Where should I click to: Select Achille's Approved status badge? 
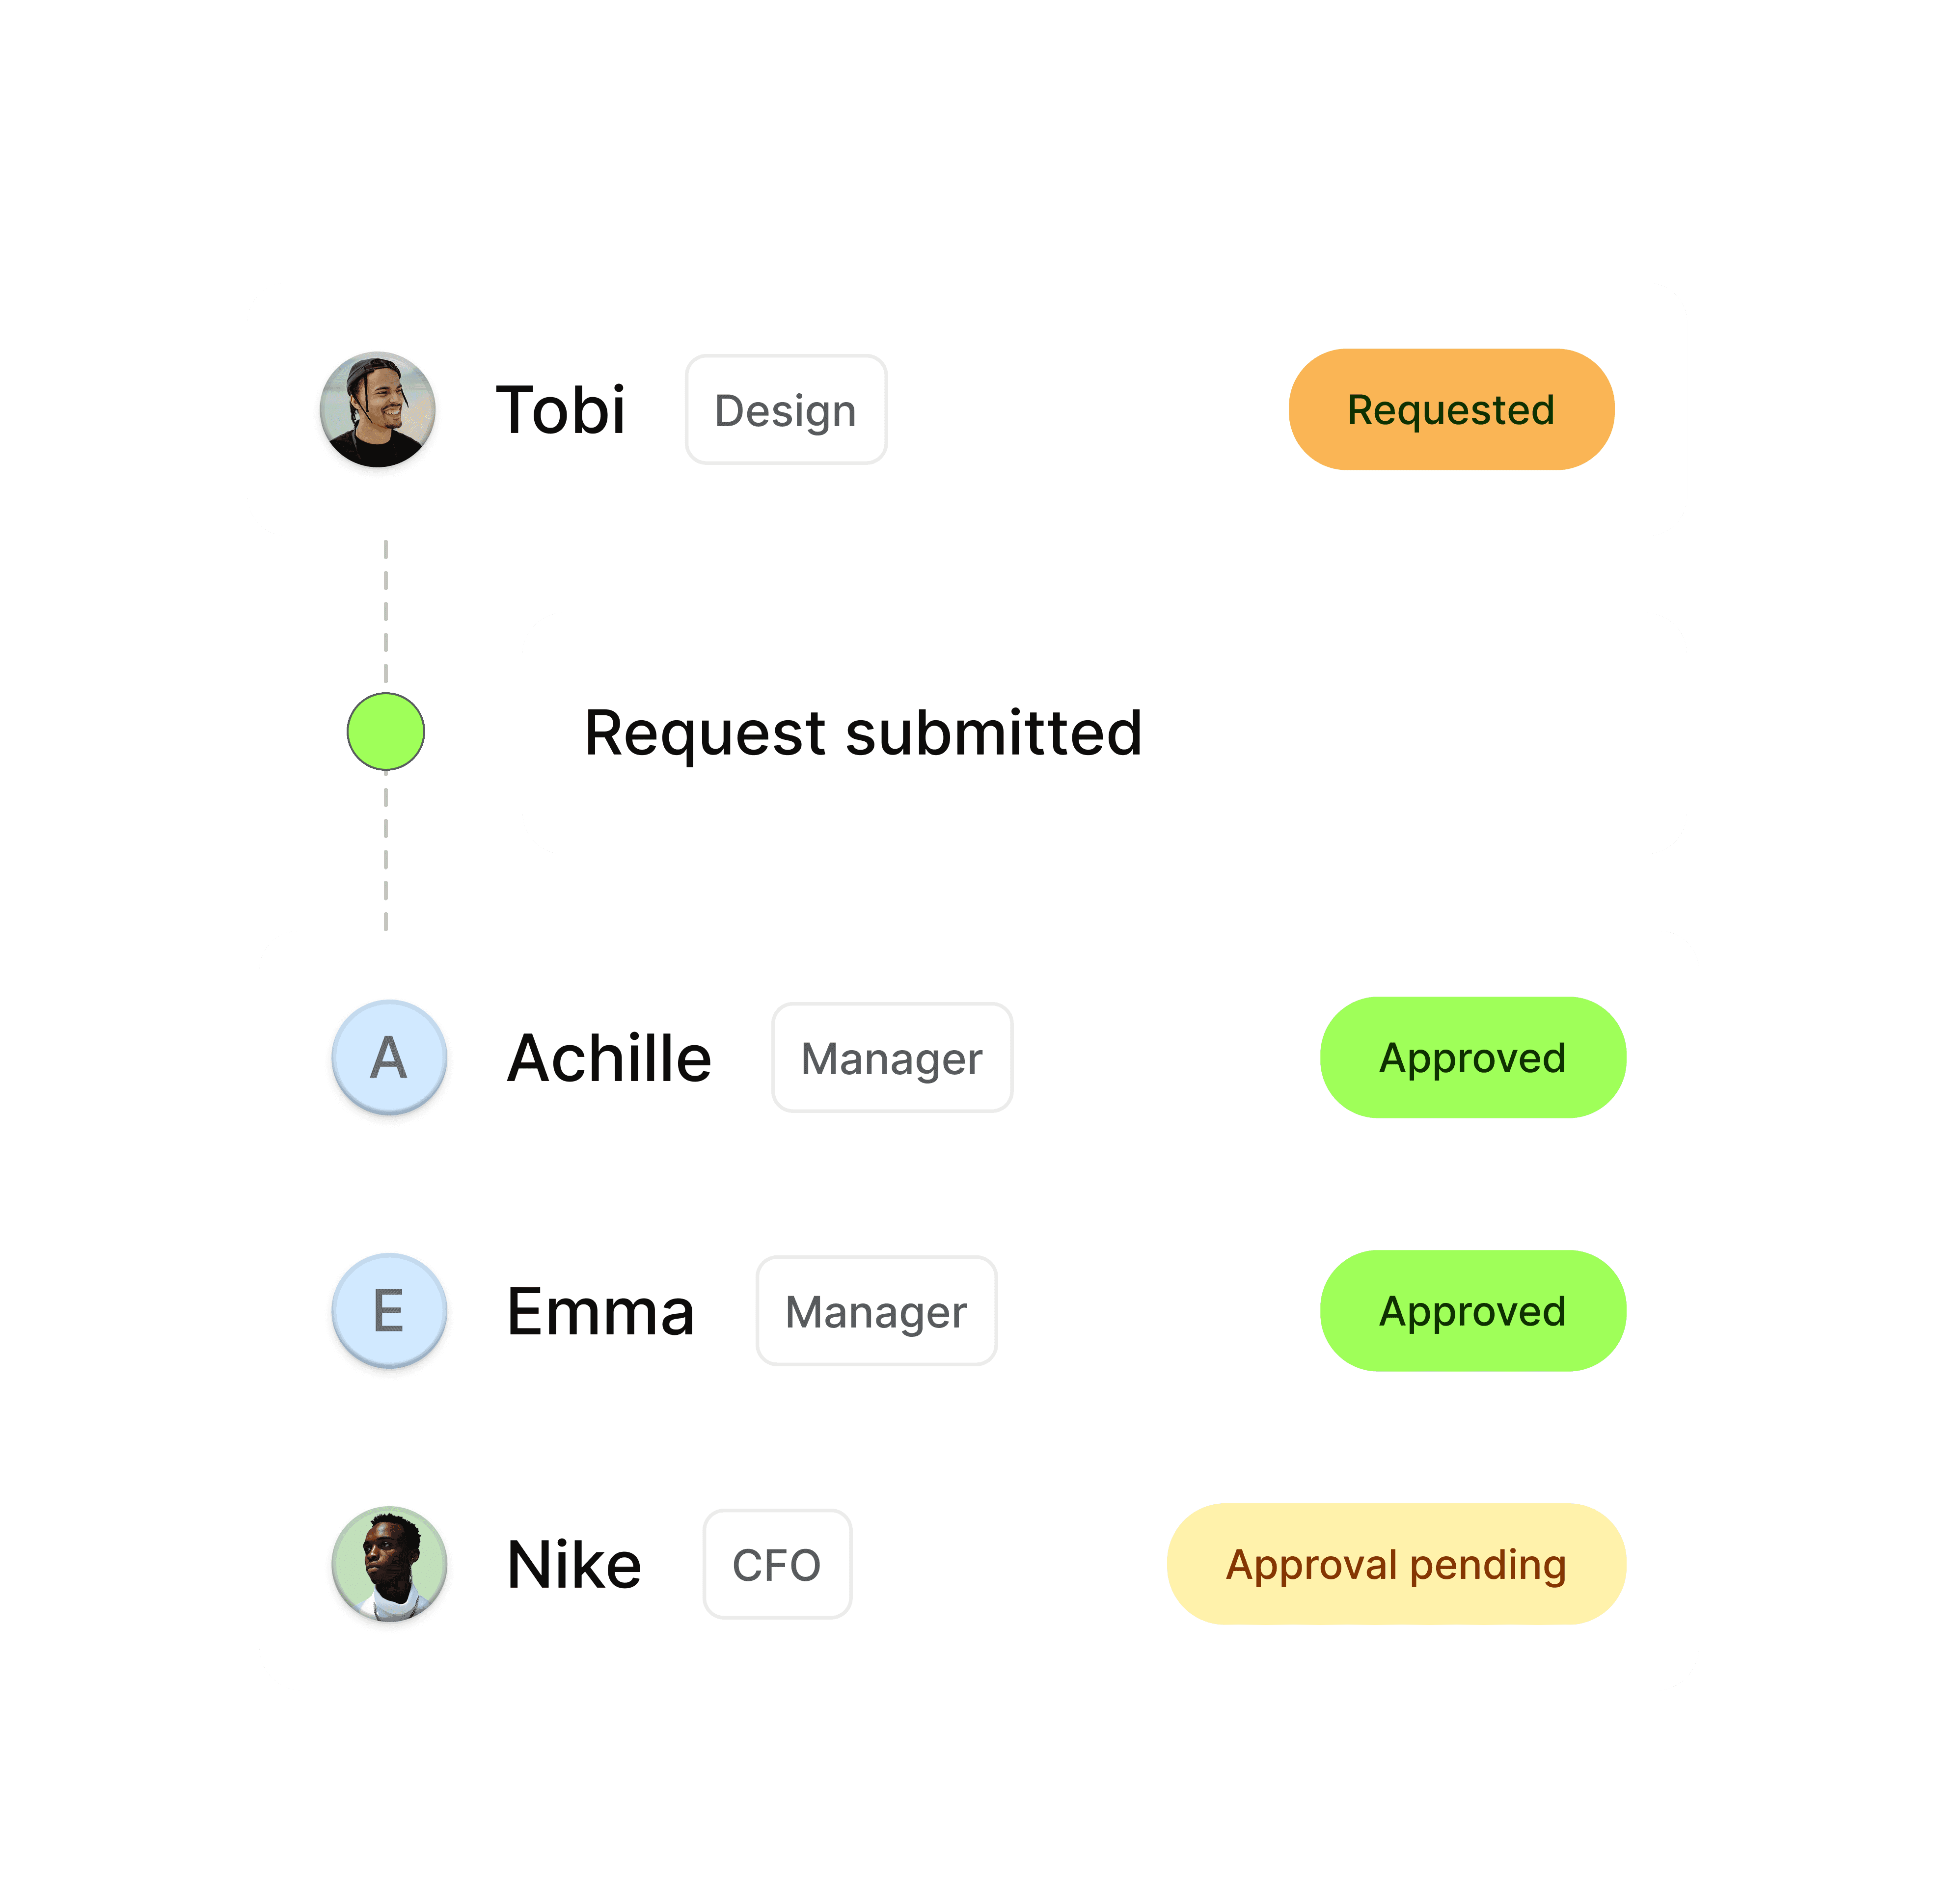(x=1473, y=1057)
